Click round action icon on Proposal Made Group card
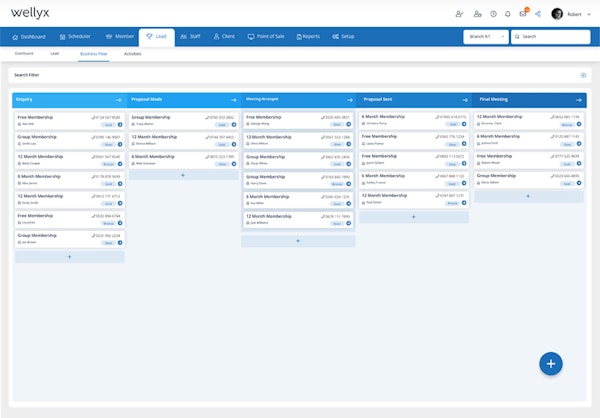 coord(234,124)
